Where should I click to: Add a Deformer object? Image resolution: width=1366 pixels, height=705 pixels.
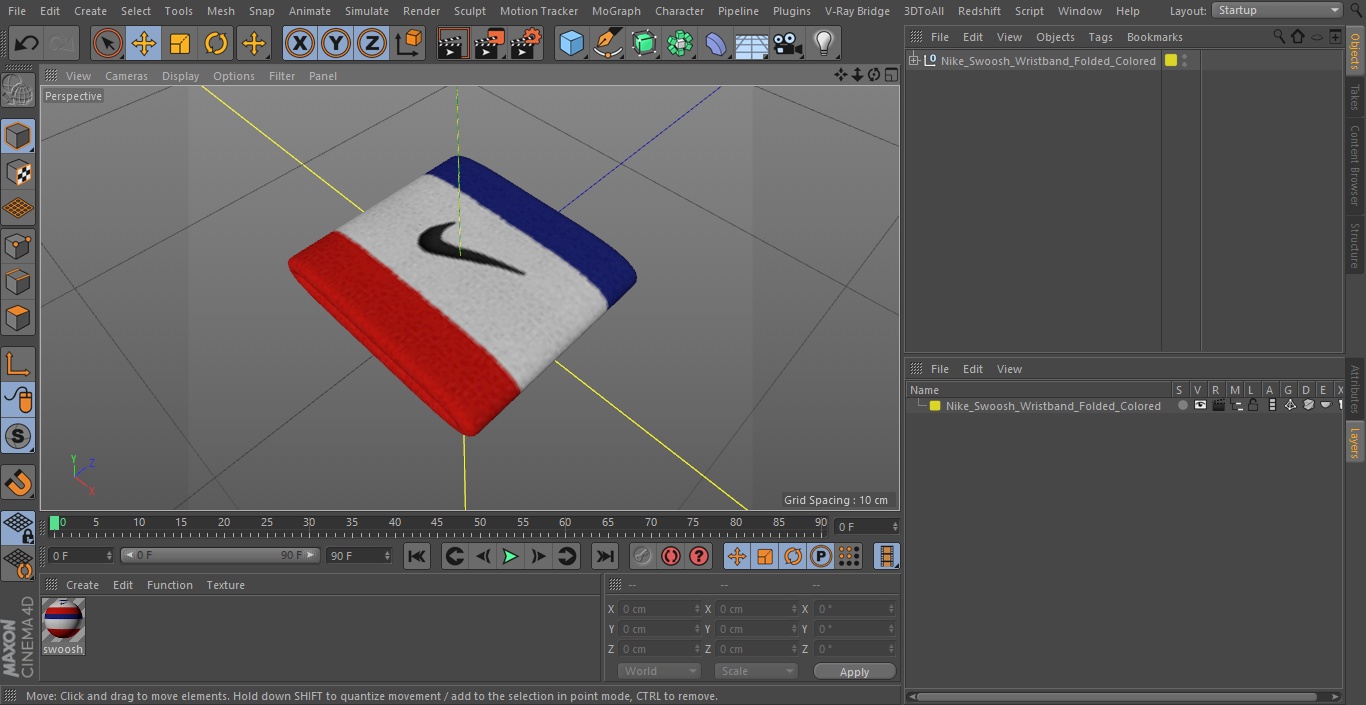716,44
